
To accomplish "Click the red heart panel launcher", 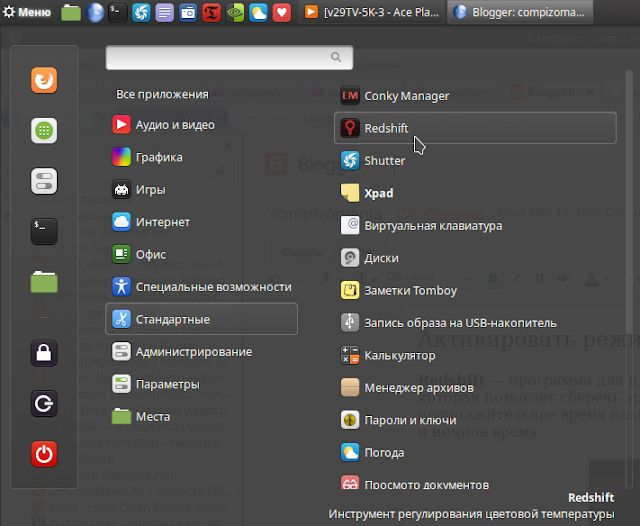I will pos(282,12).
